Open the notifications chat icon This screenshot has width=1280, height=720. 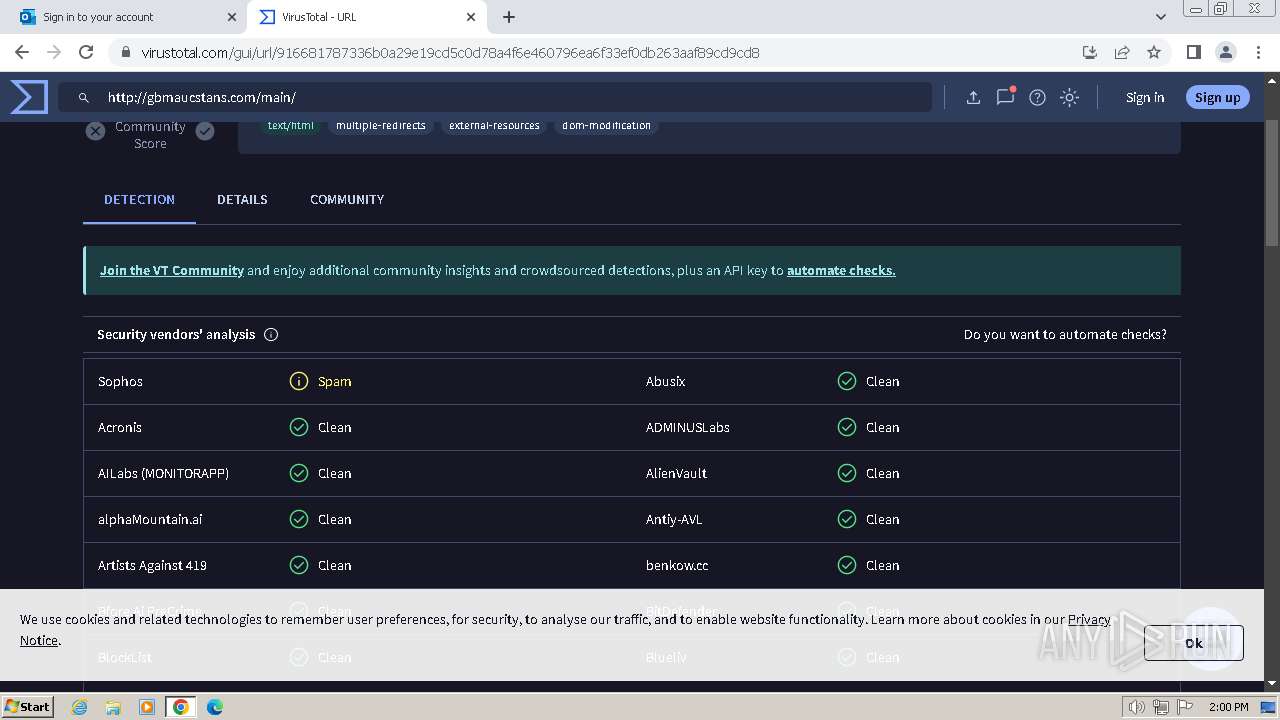[x=1005, y=97]
